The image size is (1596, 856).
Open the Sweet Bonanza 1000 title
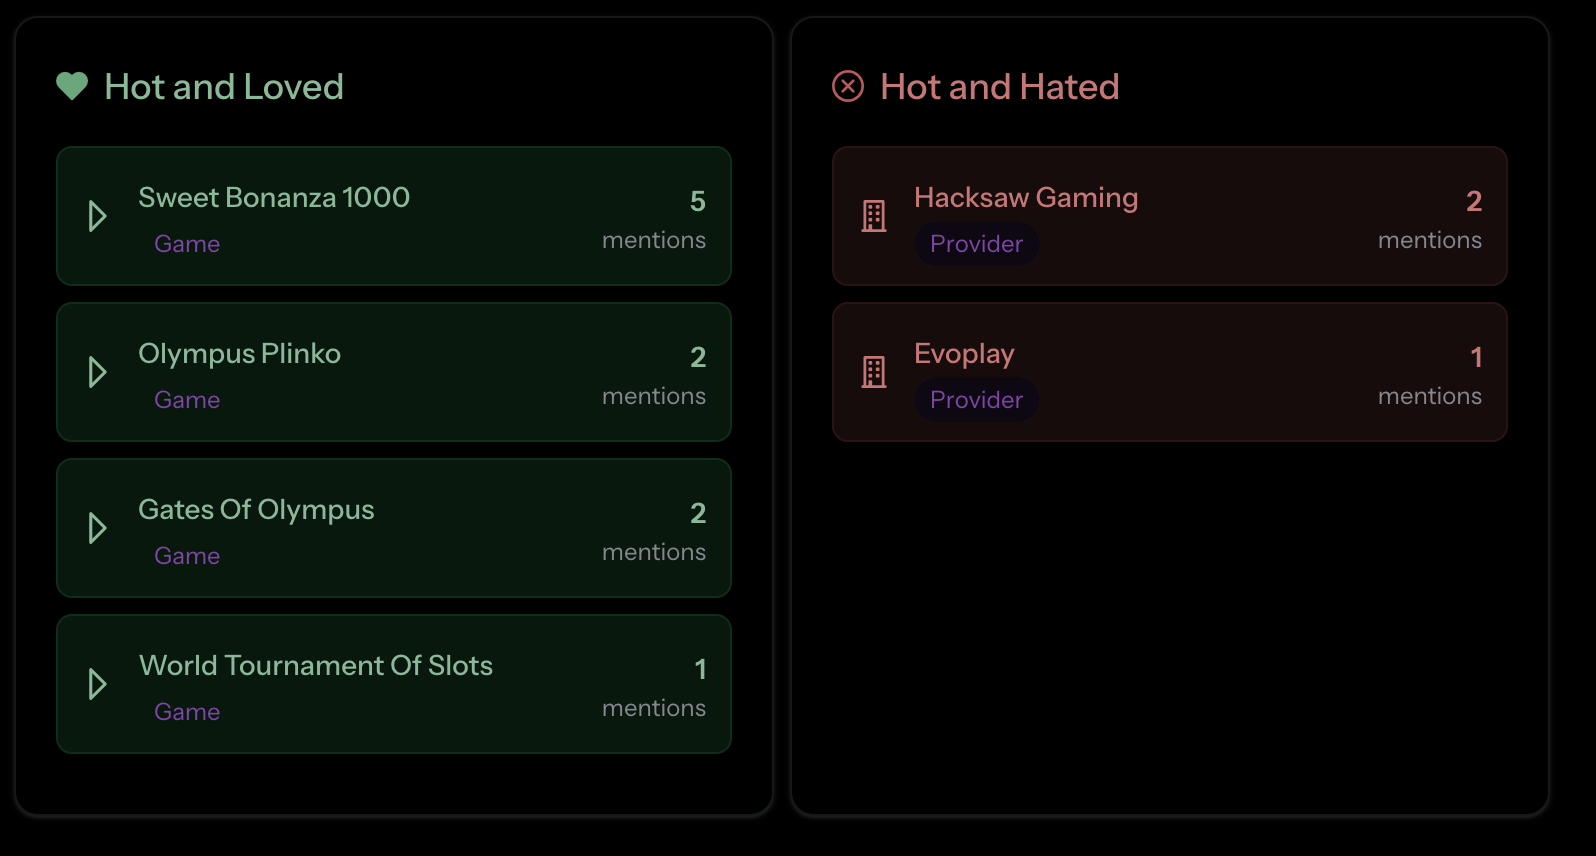[x=274, y=198]
